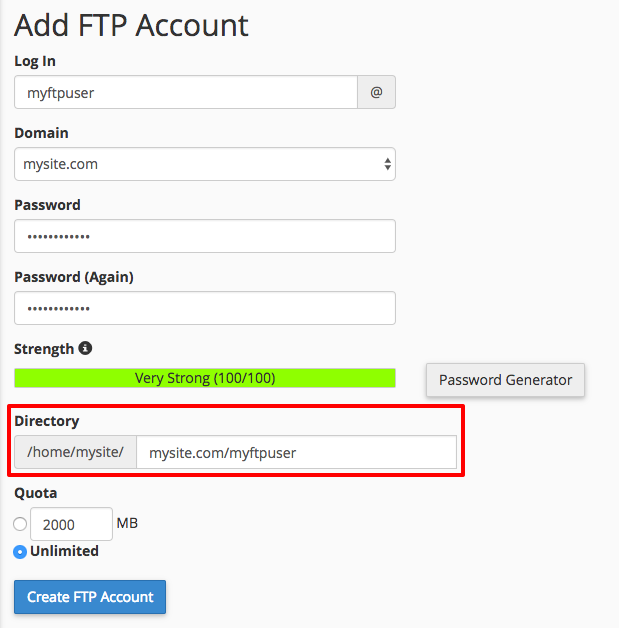Click the Password (Again) label
The image size is (619, 628).
(x=74, y=277)
